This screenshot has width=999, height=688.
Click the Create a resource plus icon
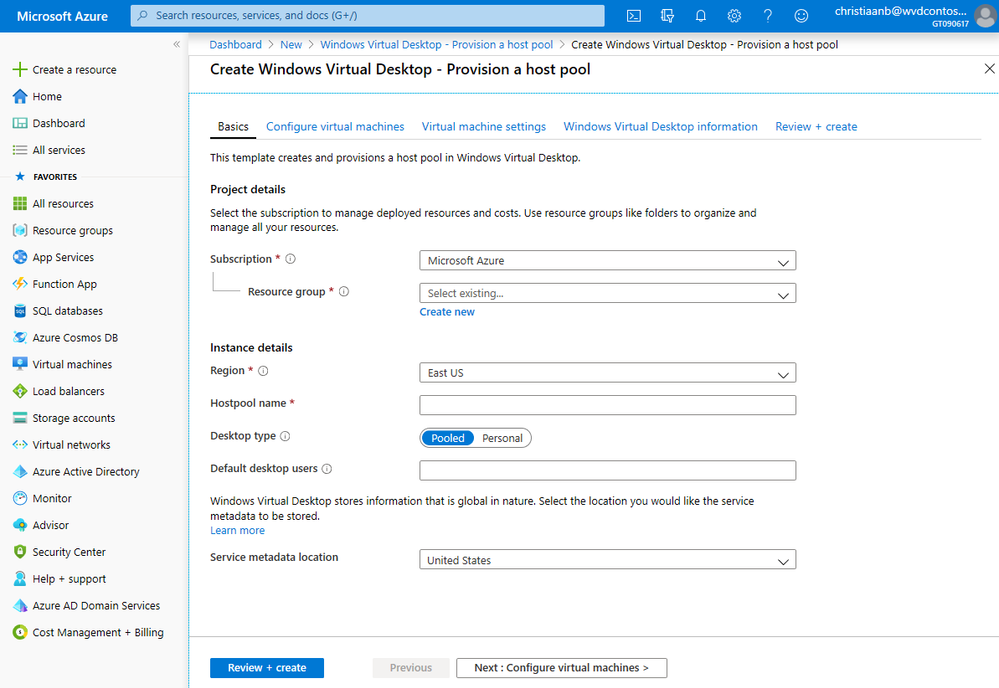pyautogui.click(x=20, y=69)
